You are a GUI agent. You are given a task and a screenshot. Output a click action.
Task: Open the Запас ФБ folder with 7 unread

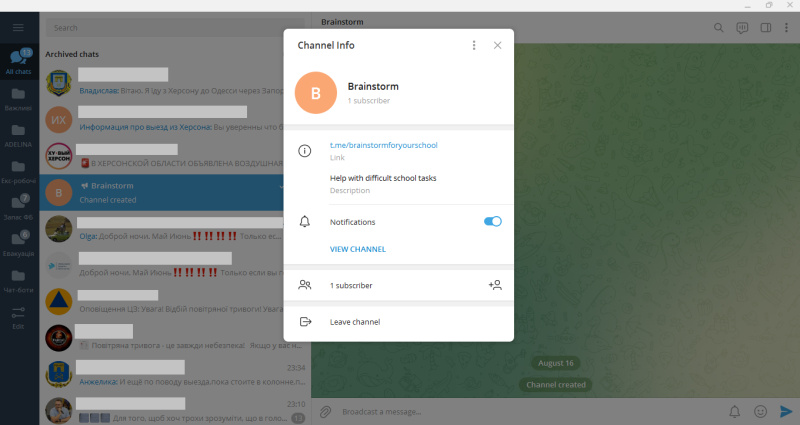point(18,208)
